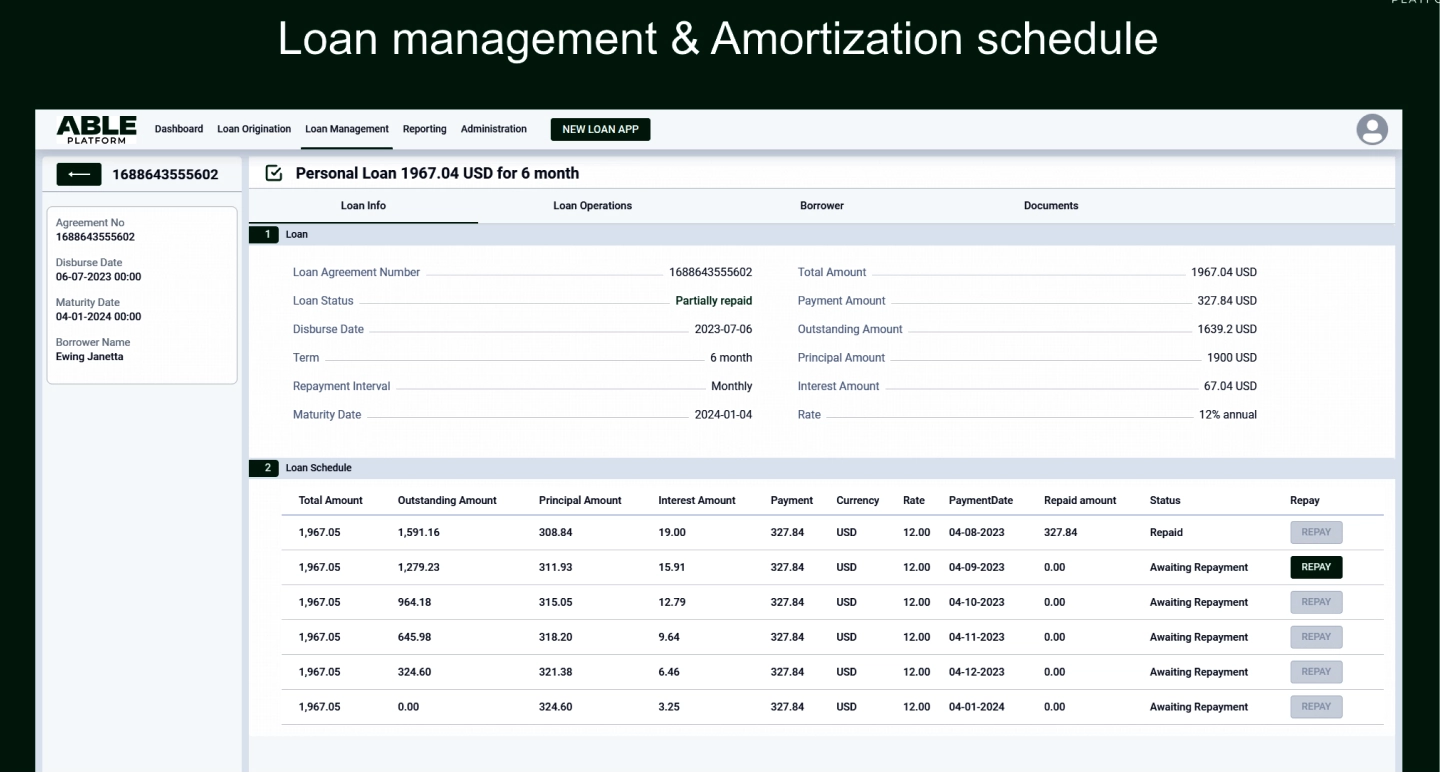Screen dimensions: 1440x773
Task: Click borrower name Ewing Janetta
Action: [89, 356]
